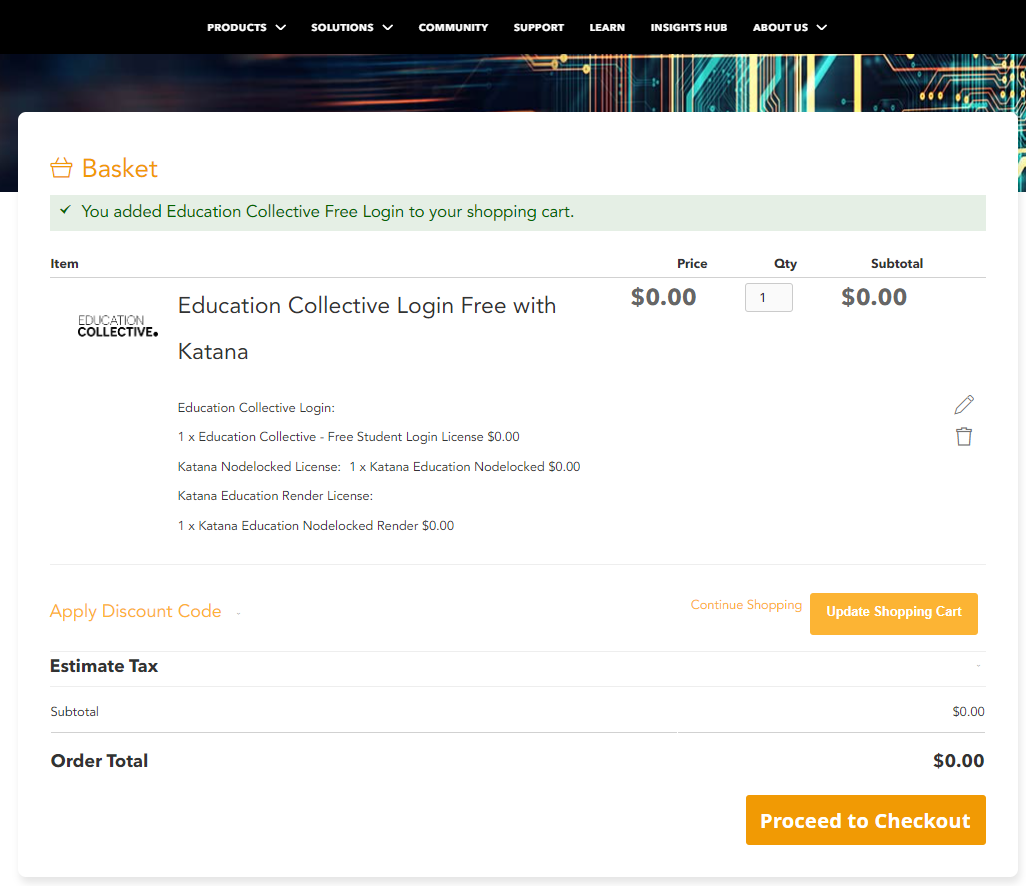
Task: Click the orange basket icon beside Basket
Action: [62, 168]
